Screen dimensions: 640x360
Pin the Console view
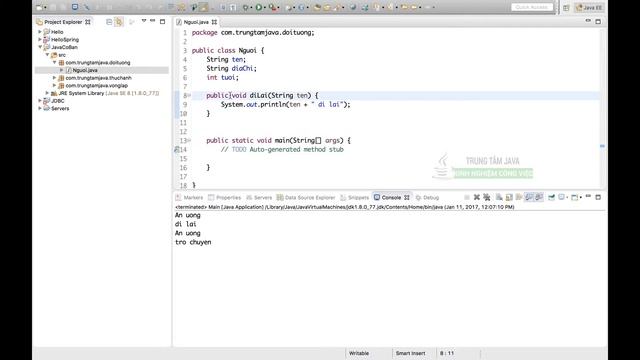pos(551,197)
